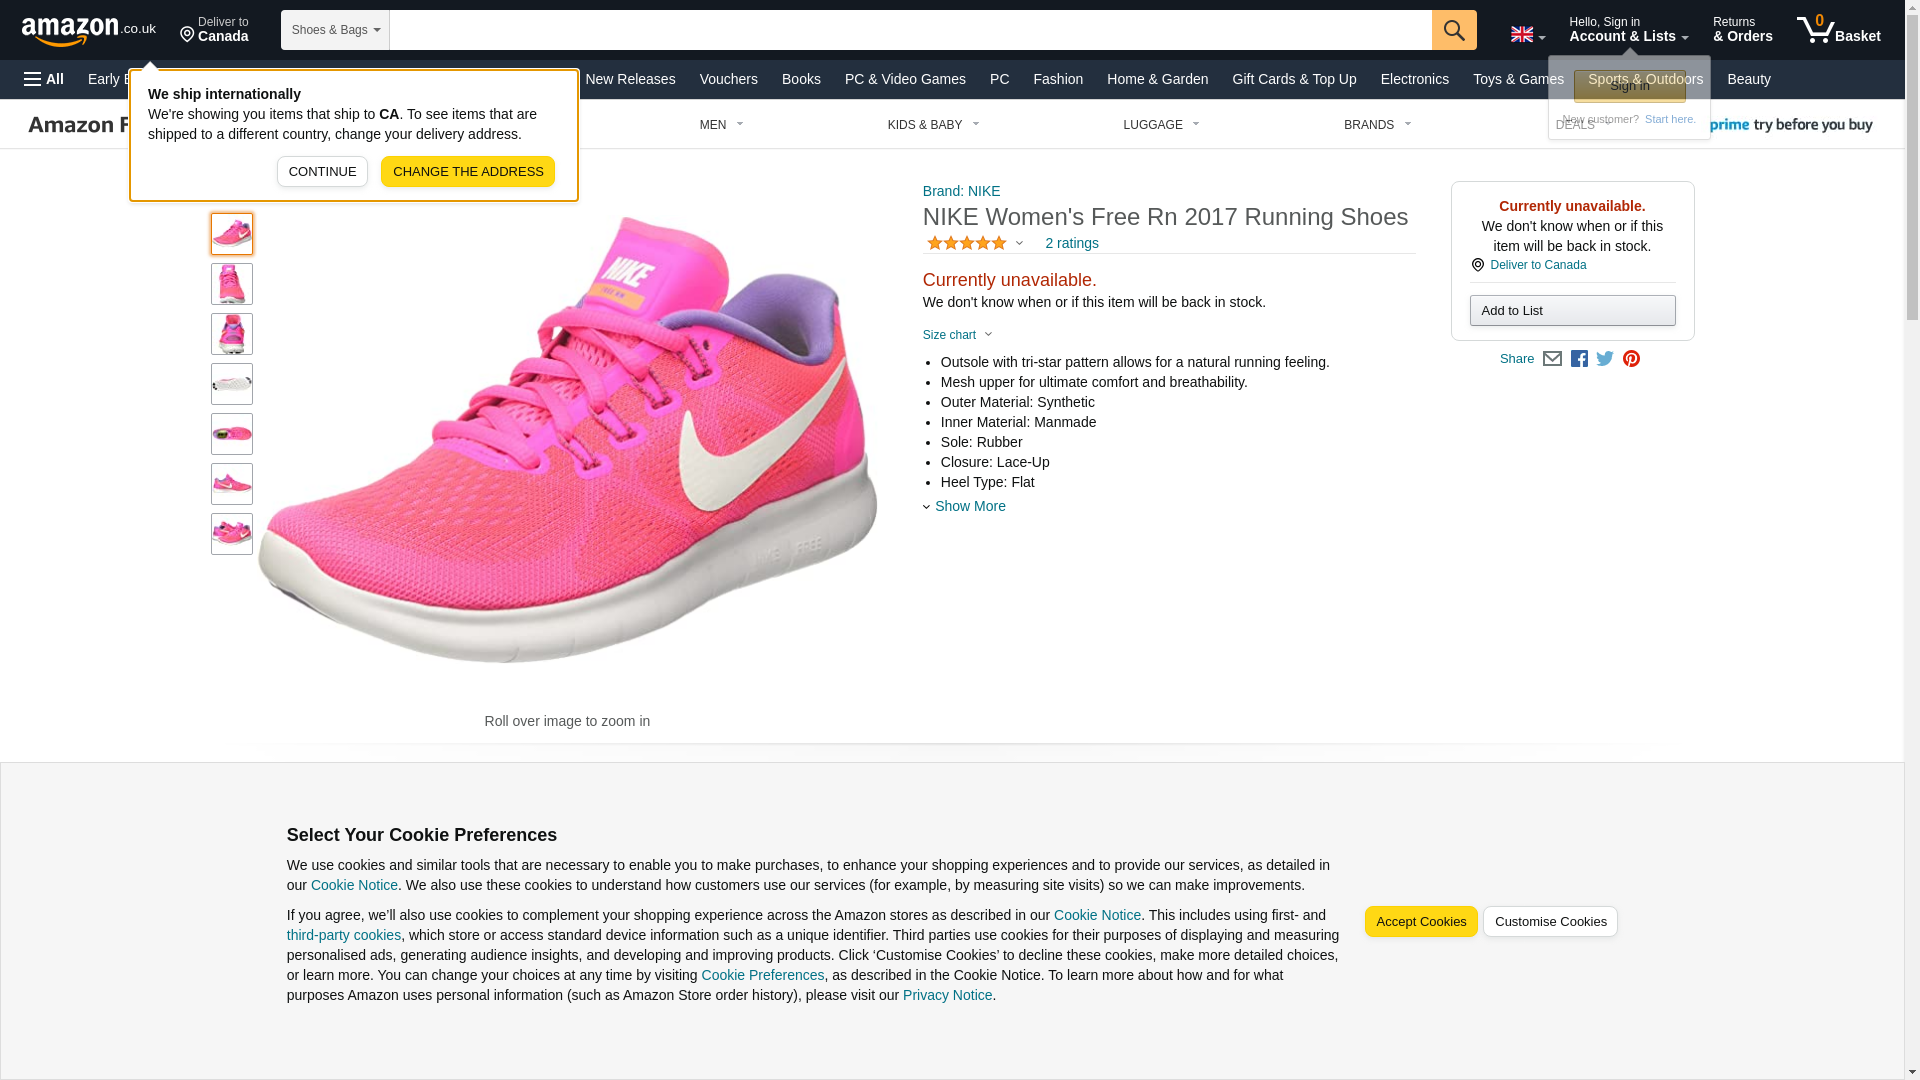Share the product on Pinterest

point(1630,359)
